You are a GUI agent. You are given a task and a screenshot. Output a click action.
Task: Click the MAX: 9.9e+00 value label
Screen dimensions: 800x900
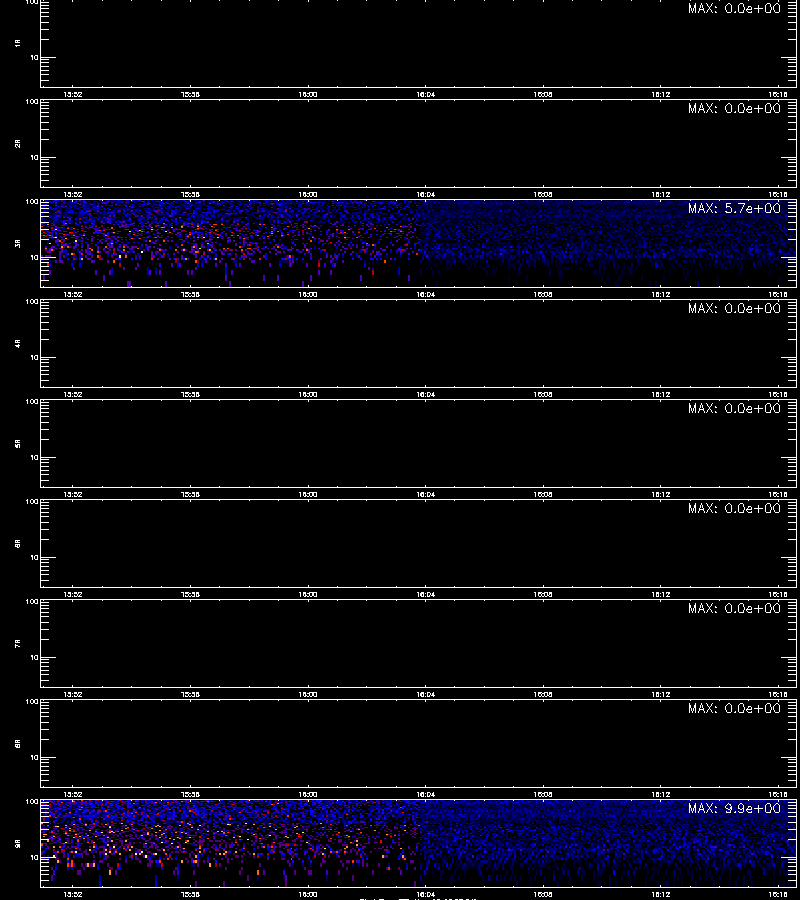[734, 808]
